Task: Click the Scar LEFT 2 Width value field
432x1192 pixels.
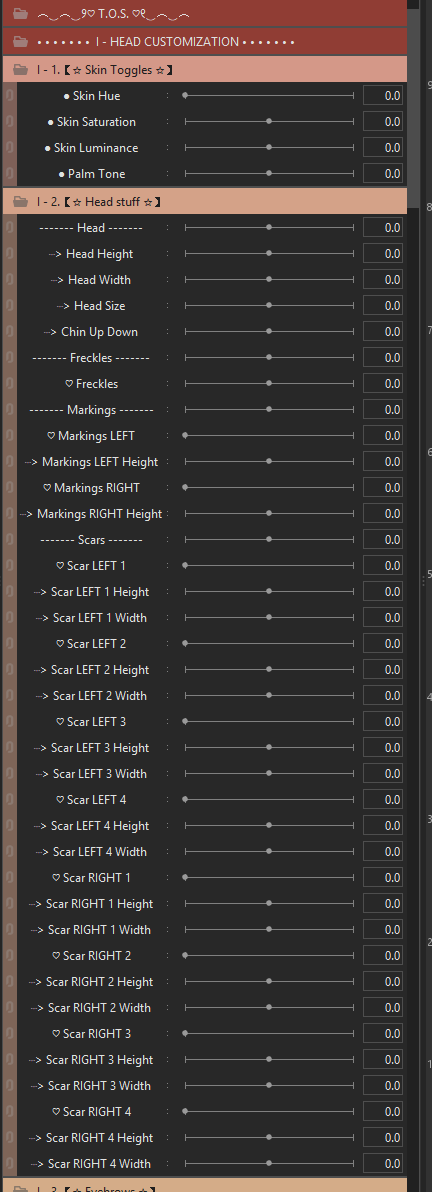Action: (383, 696)
